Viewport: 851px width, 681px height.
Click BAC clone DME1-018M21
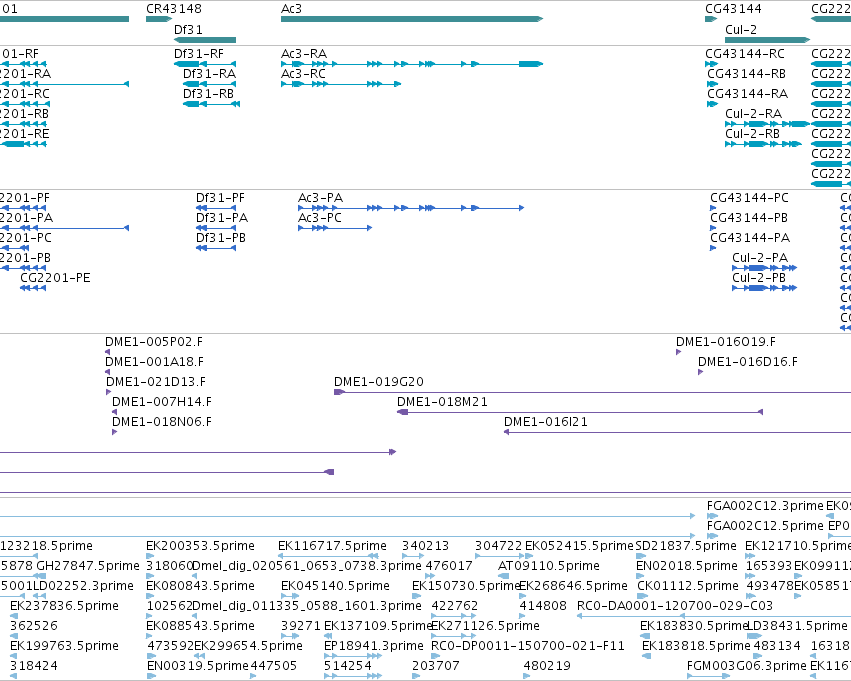click(x=580, y=412)
